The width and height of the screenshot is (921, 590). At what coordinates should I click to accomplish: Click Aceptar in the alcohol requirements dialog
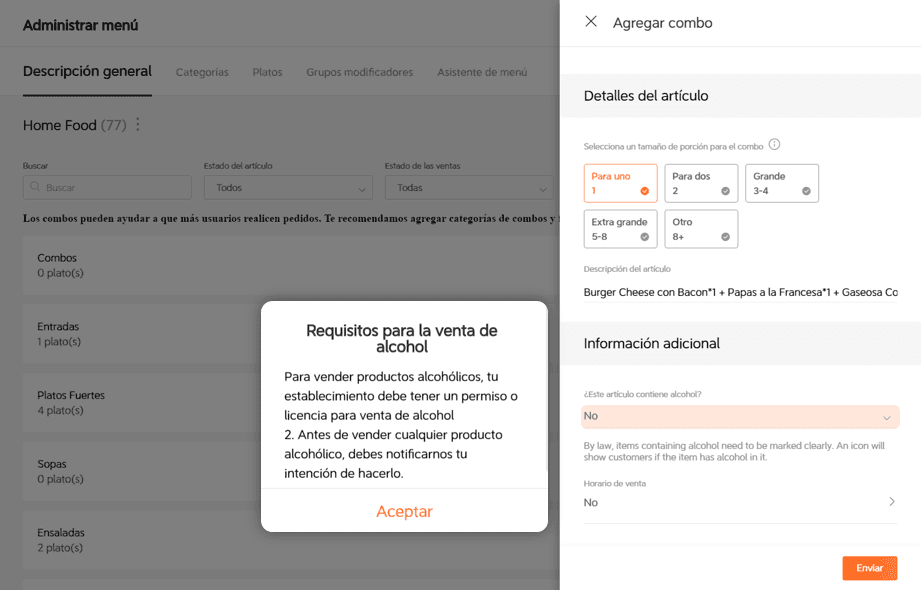pos(404,511)
